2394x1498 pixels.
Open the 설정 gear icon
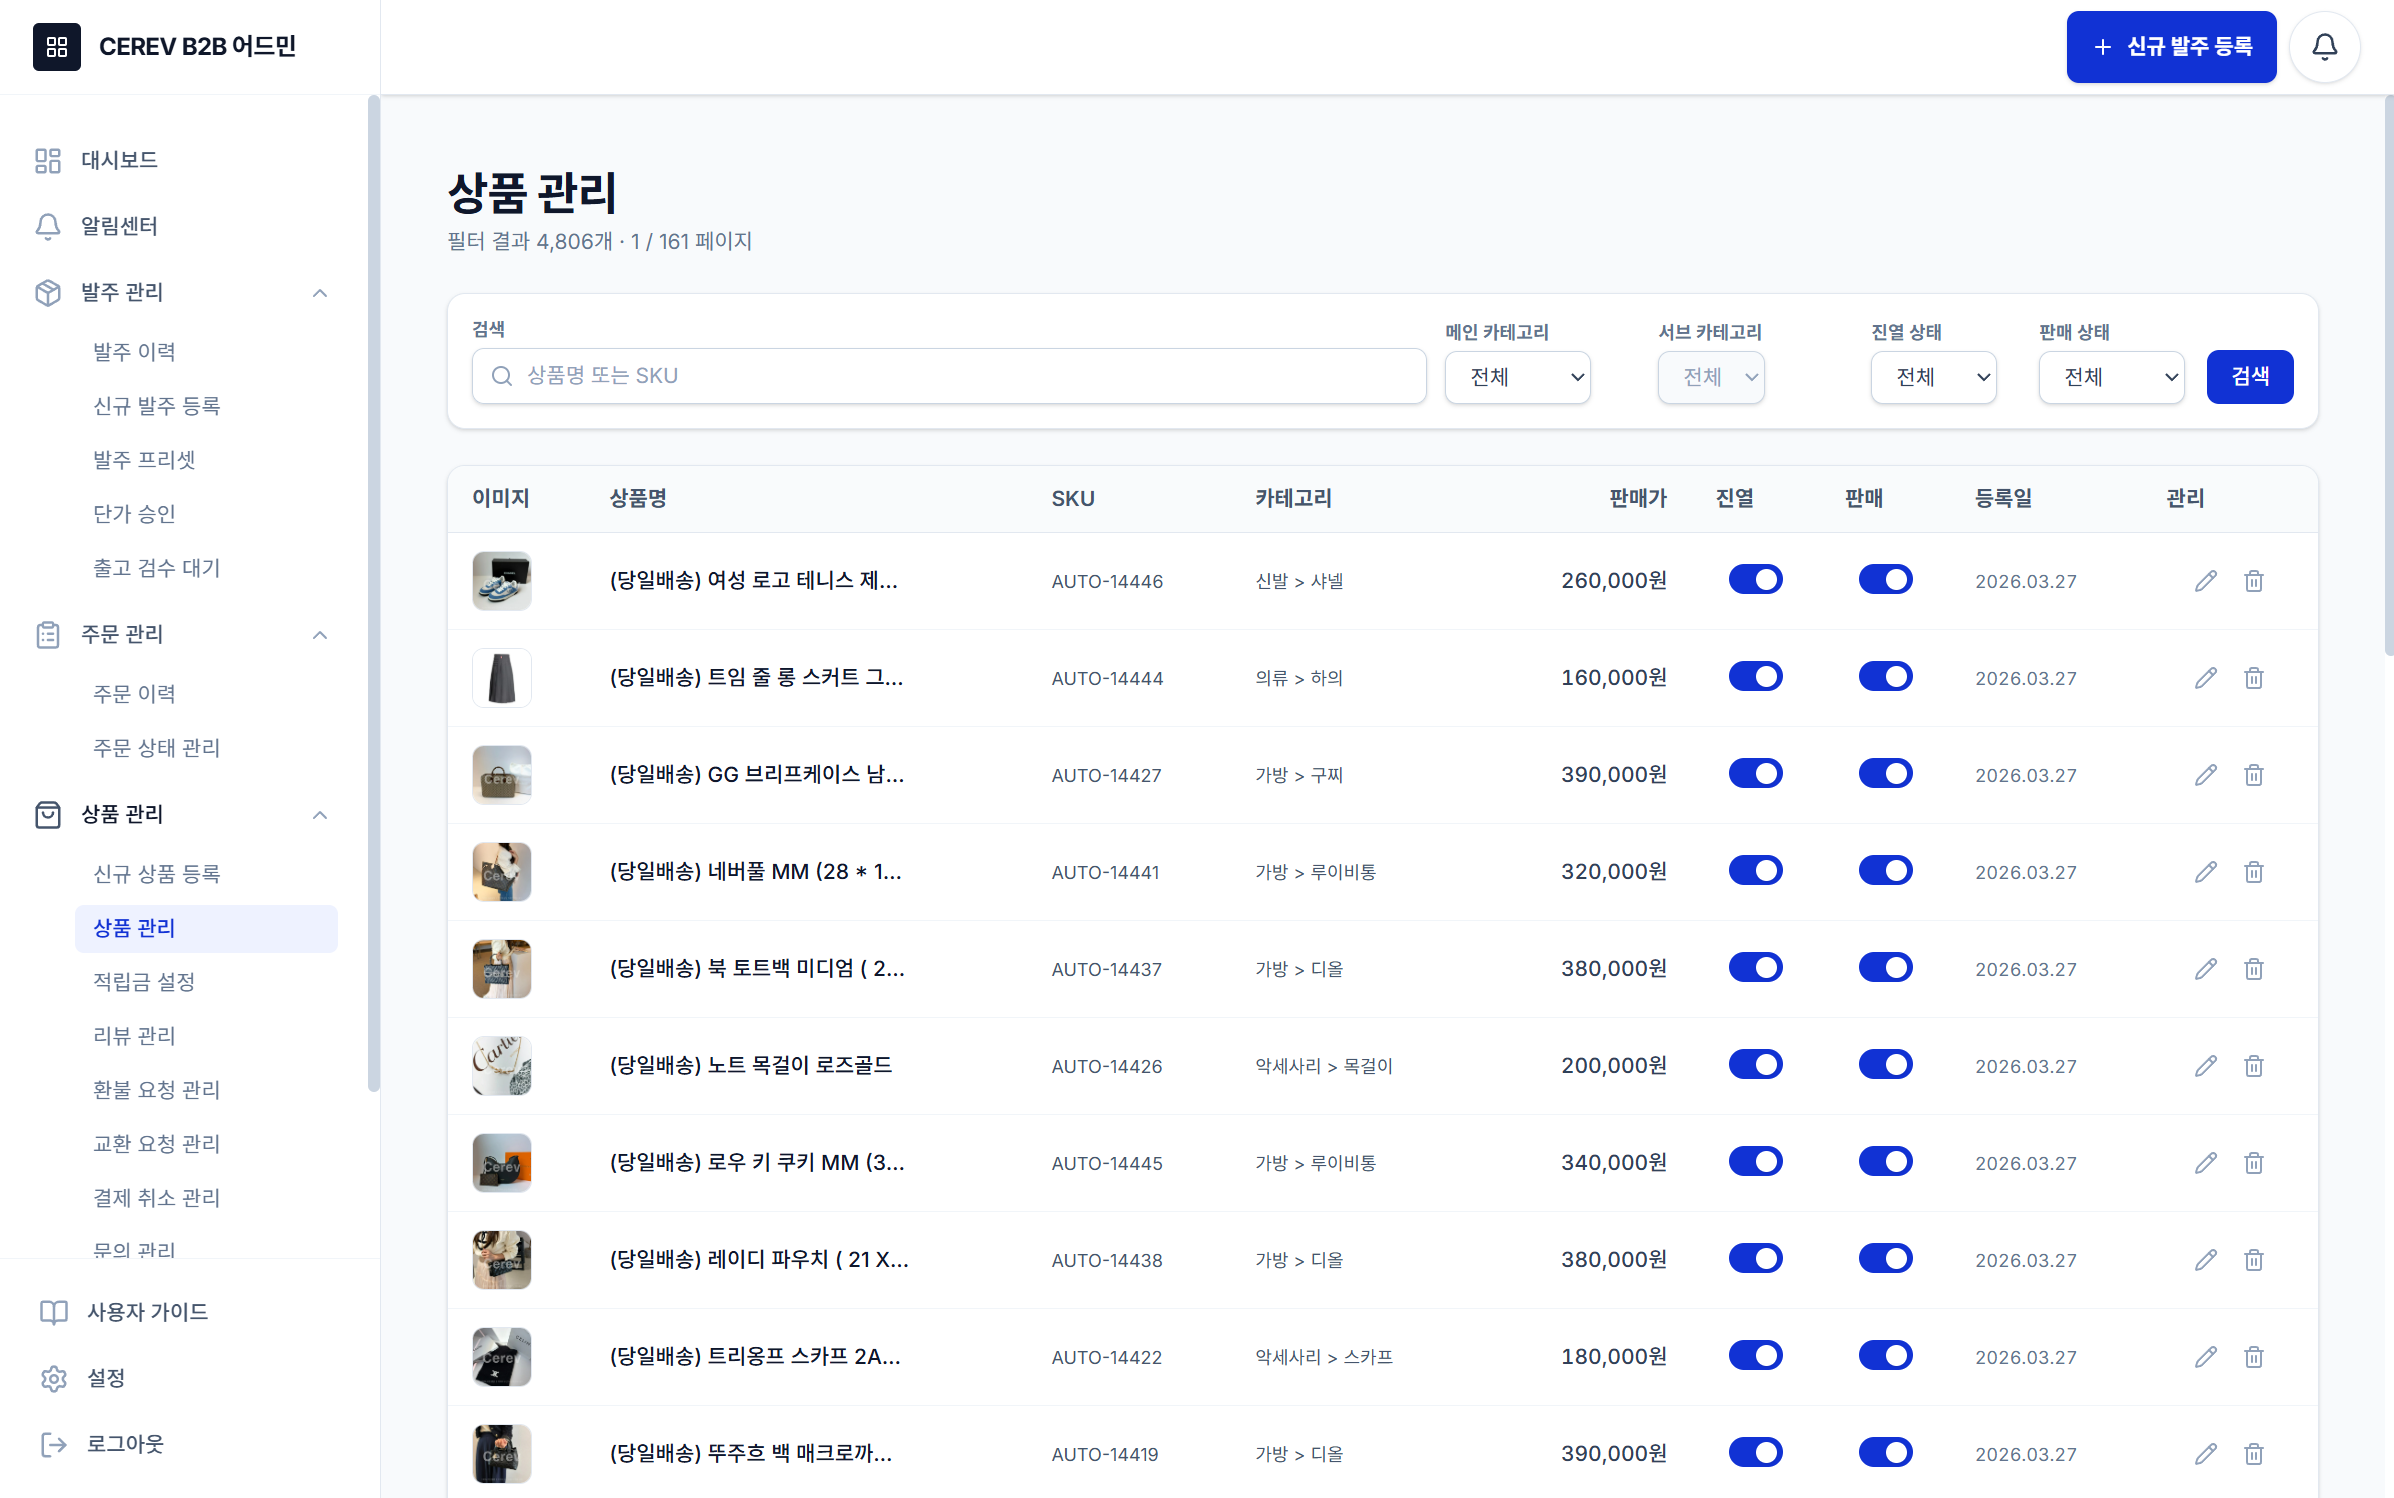tap(54, 1378)
